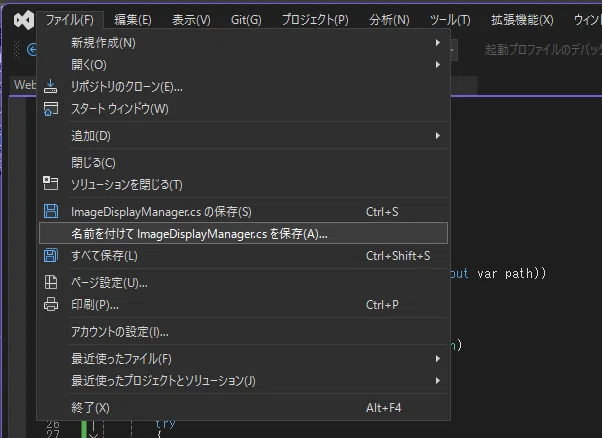The height and width of the screenshot is (438, 602).
Task: Click the navigate backward arrow icon
Action: pos(32,50)
